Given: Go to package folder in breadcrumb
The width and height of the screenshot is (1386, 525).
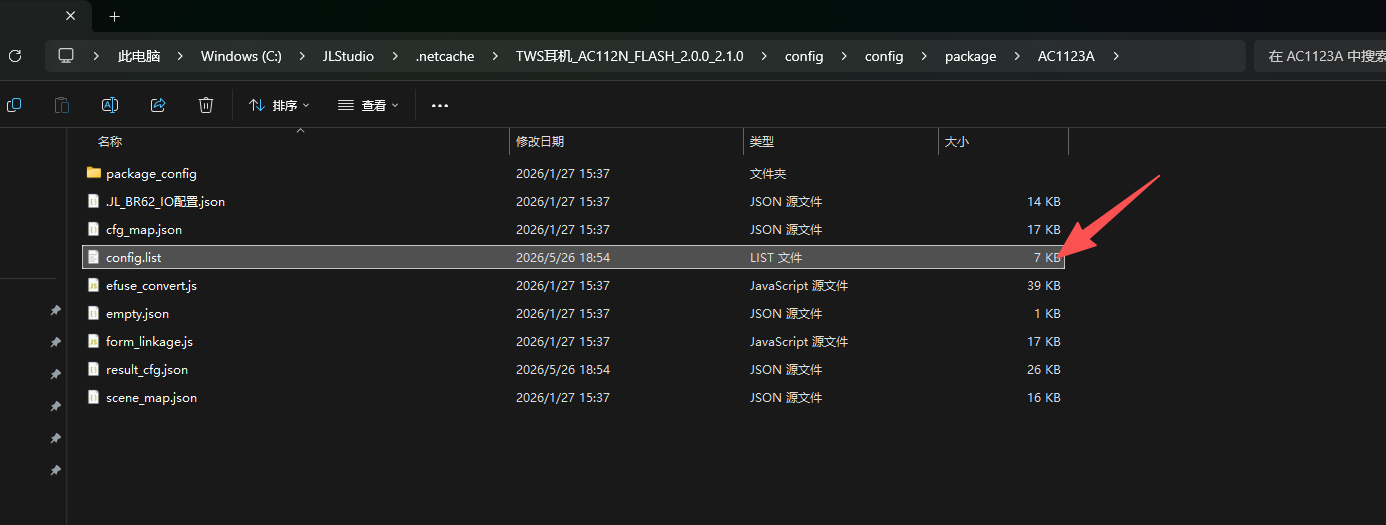Looking at the screenshot, I should pos(970,56).
